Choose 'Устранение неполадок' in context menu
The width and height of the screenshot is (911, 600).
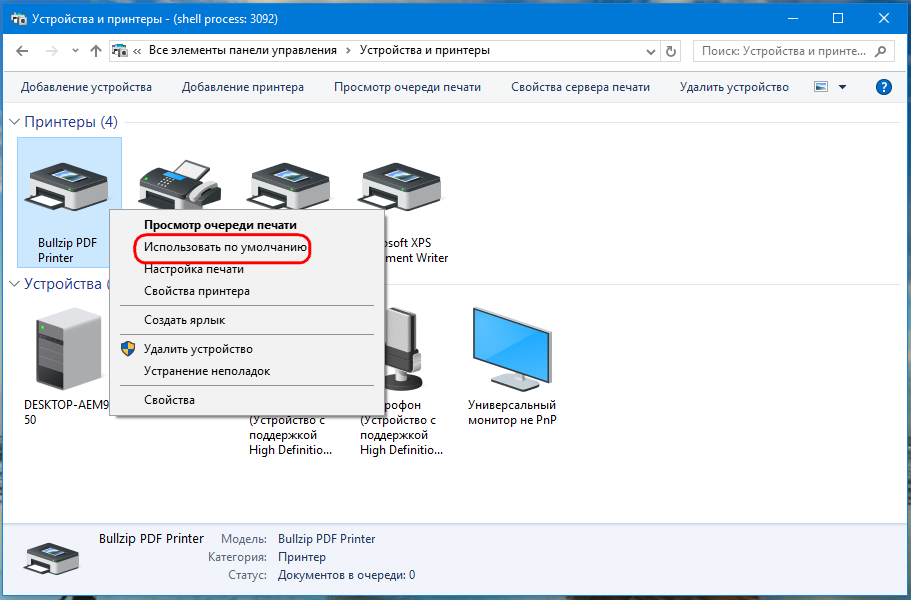(x=206, y=371)
